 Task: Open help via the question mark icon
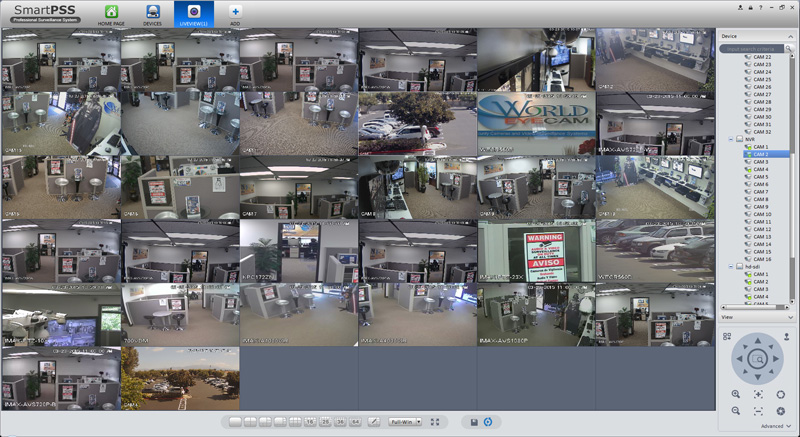tap(760, 7)
